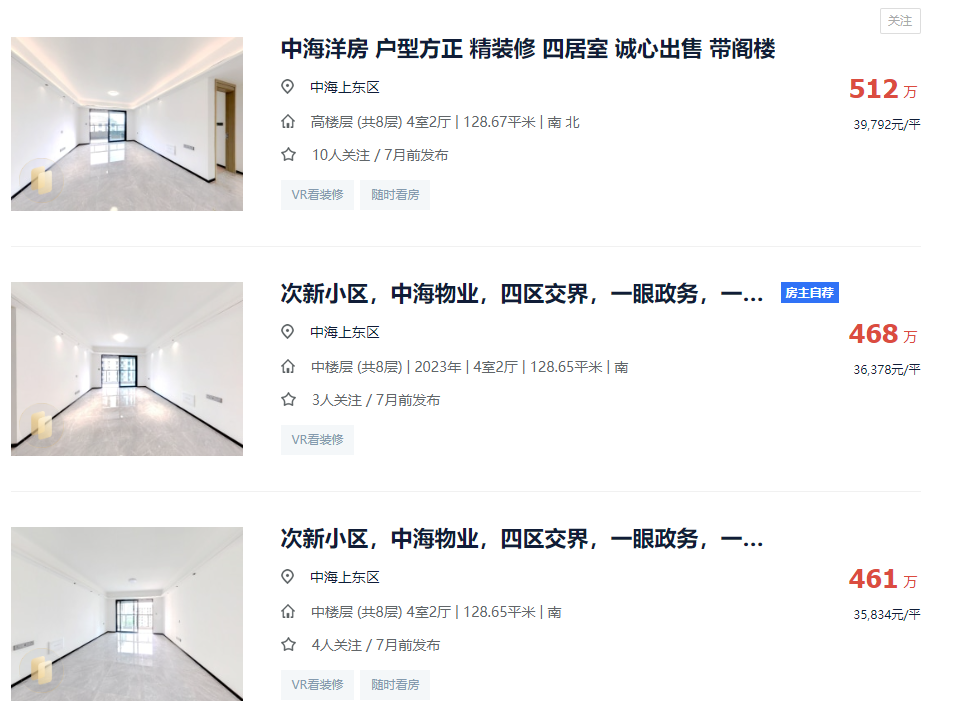This screenshot has width=964, height=706.
Task: Click the 中海上东区 link in the 461万 listing
Action: pyautogui.click(x=344, y=577)
